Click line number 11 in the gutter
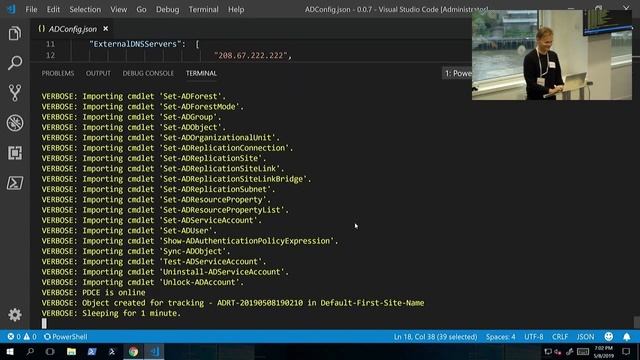 (50, 44)
